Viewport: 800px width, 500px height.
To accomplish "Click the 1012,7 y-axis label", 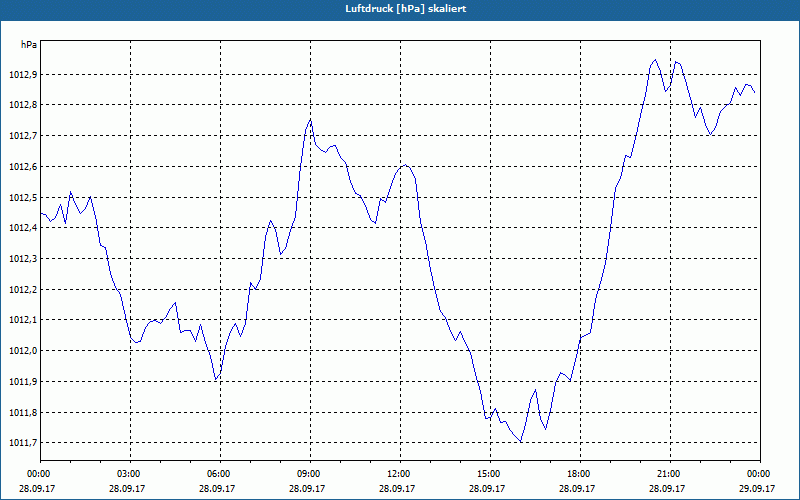I will tap(23, 136).
